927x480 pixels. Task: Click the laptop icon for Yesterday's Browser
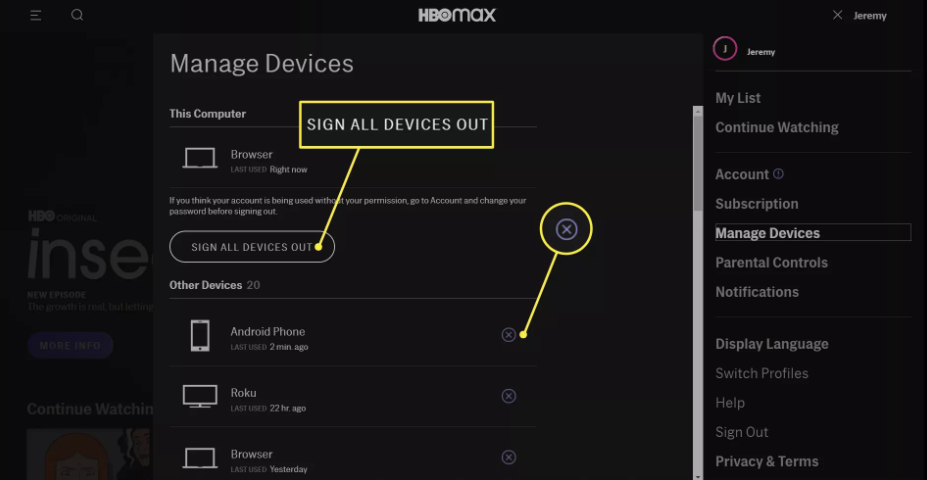coord(200,458)
